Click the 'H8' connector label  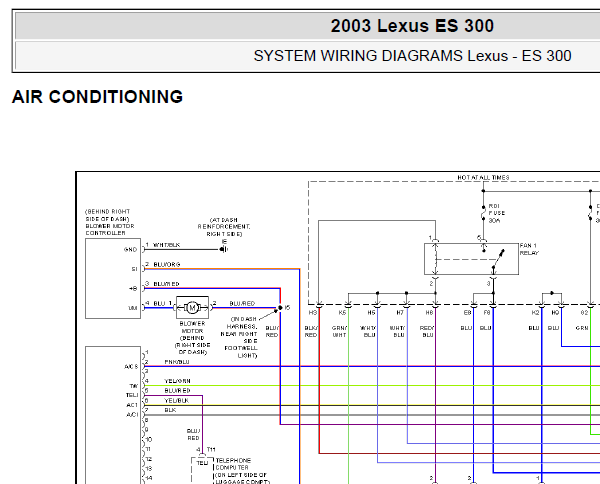(x=429, y=313)
